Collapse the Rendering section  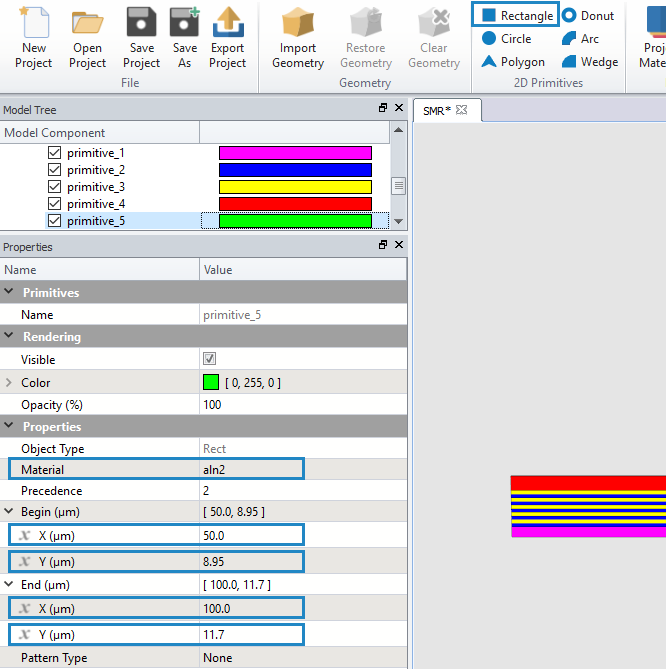pyautogui.click(x=9, y=336)
